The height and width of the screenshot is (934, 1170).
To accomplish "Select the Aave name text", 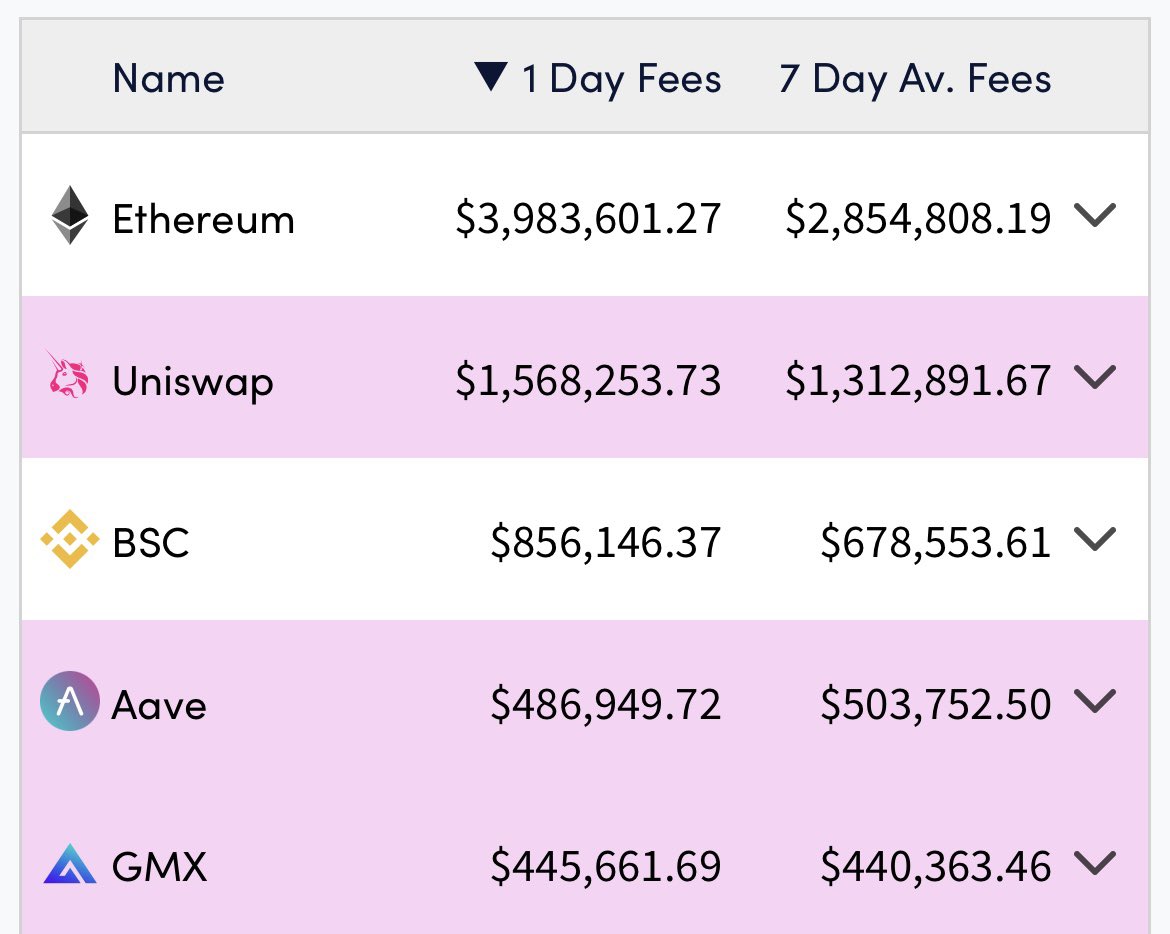I will 159,705.
